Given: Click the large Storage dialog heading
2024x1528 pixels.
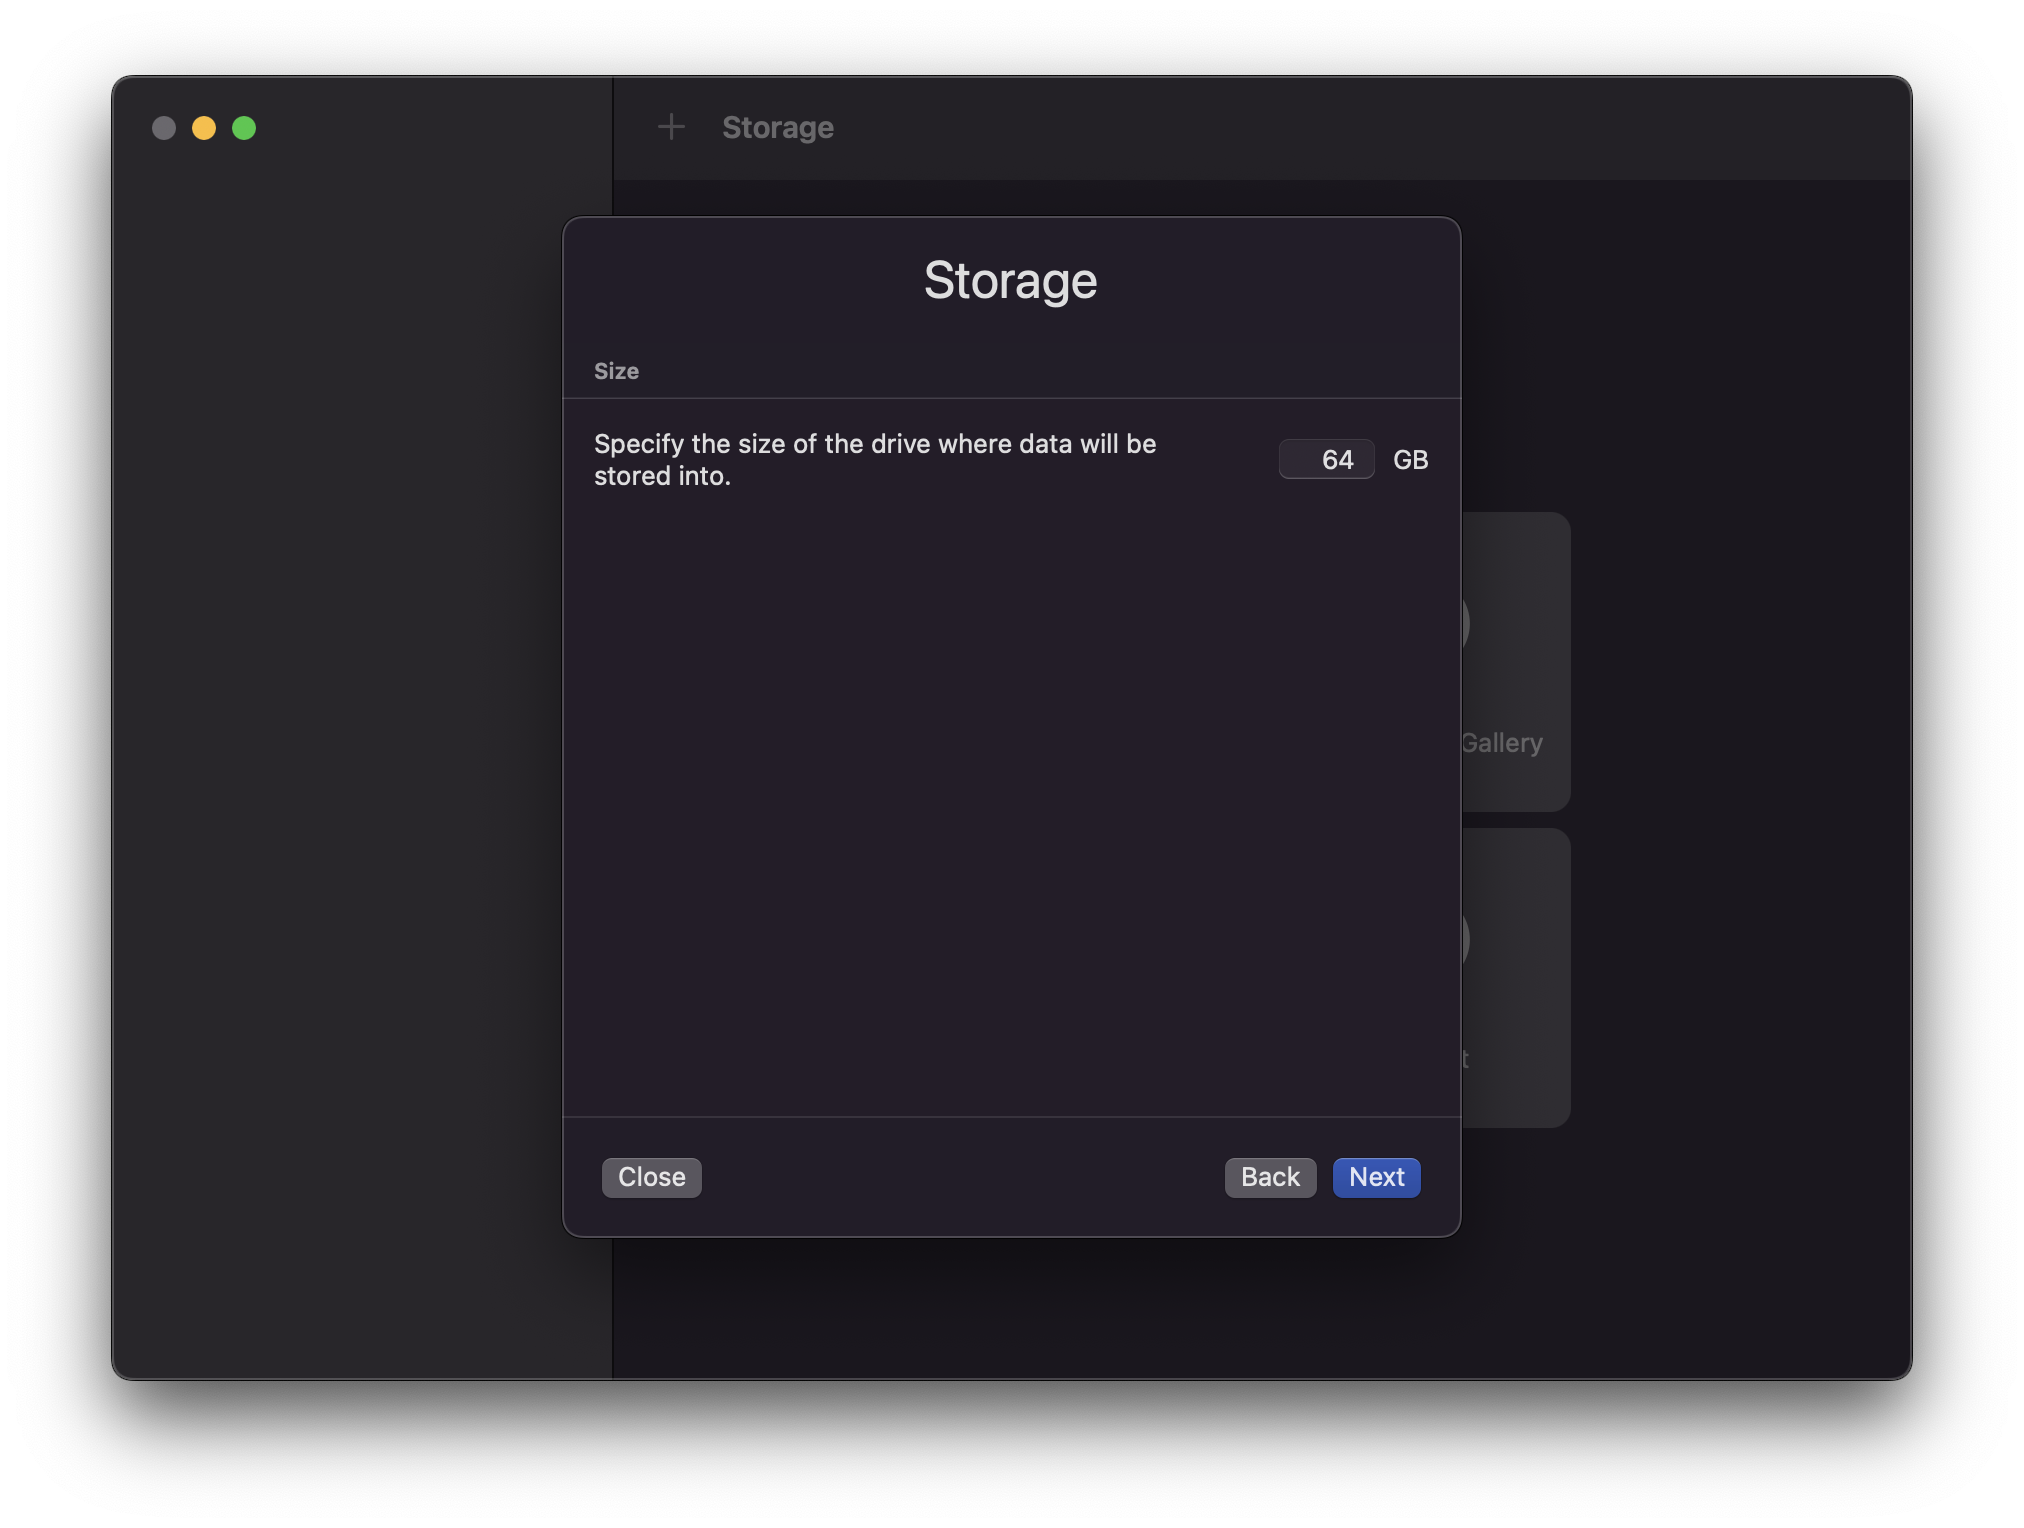Looking at the screenshot, I should (x=1010, y=281).
